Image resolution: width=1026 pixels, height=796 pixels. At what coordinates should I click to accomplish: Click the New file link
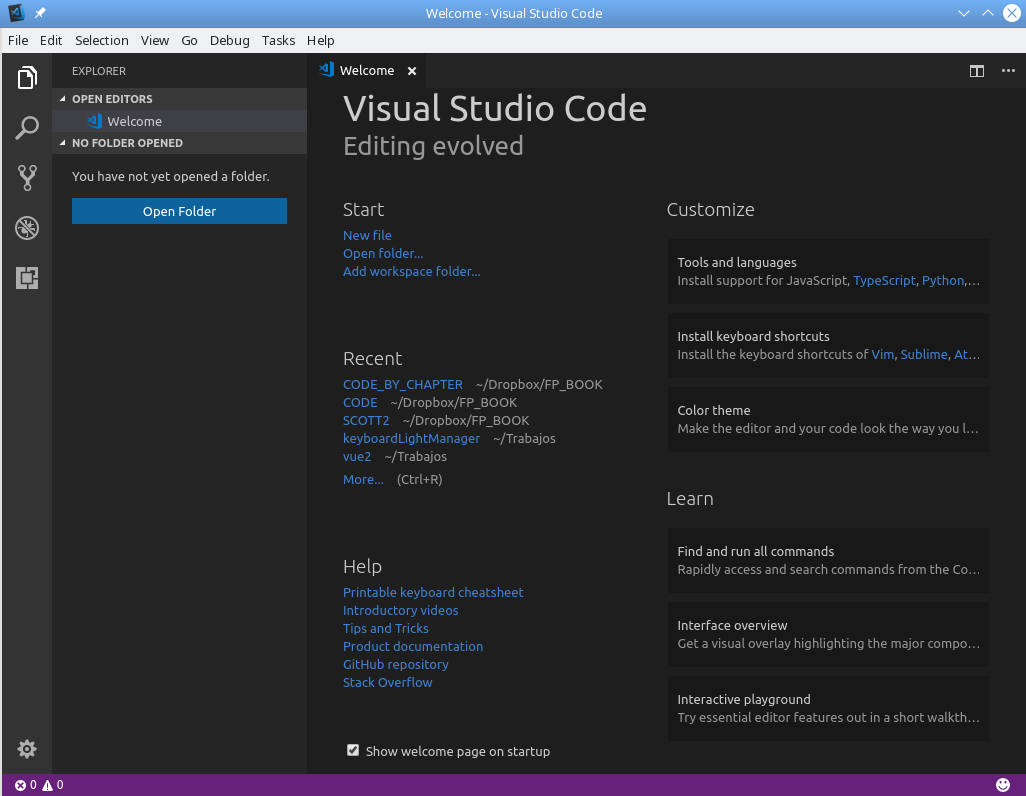click(367, 235)
